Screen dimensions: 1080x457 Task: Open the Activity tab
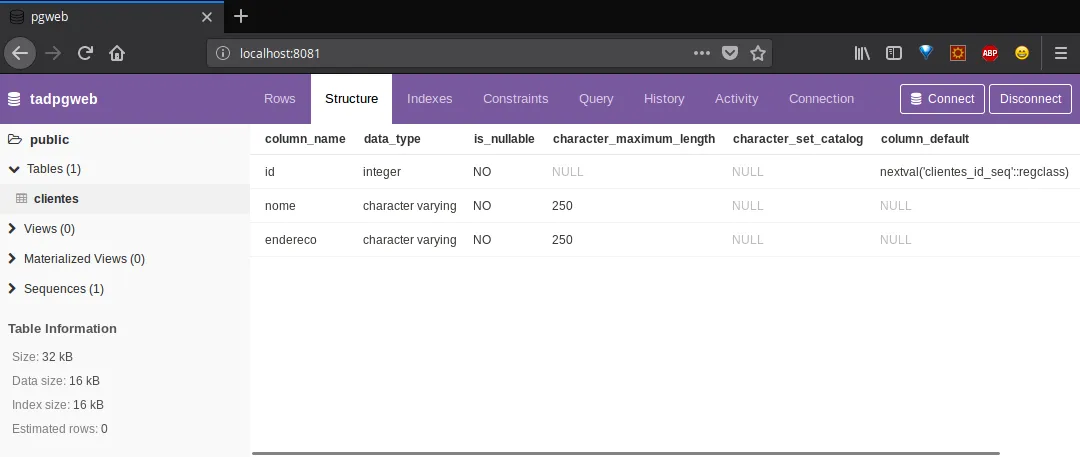(736, 99)
